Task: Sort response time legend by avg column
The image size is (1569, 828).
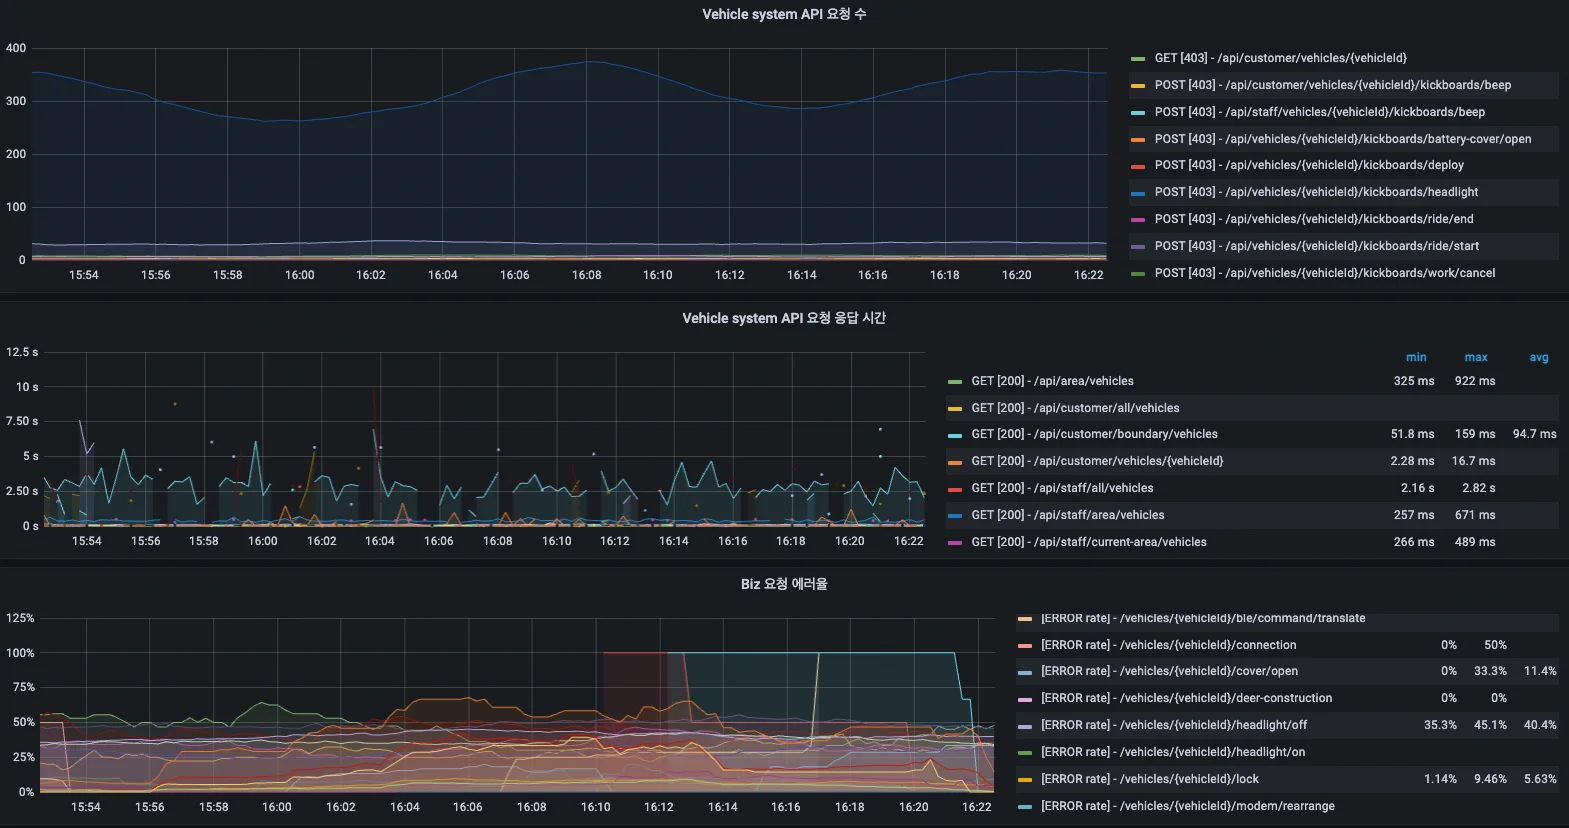Action: click(1539, 357)
